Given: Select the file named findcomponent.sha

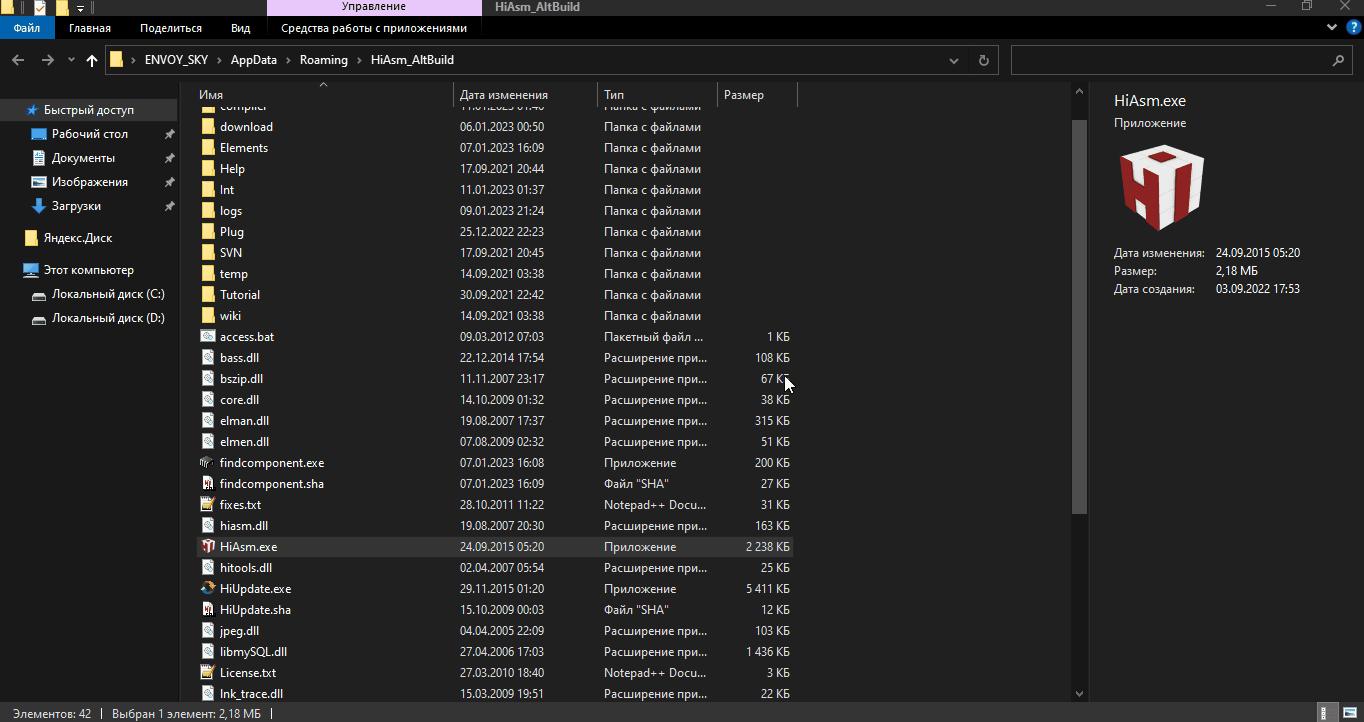Looking at the screenshot, I should [x=272, y=484].
